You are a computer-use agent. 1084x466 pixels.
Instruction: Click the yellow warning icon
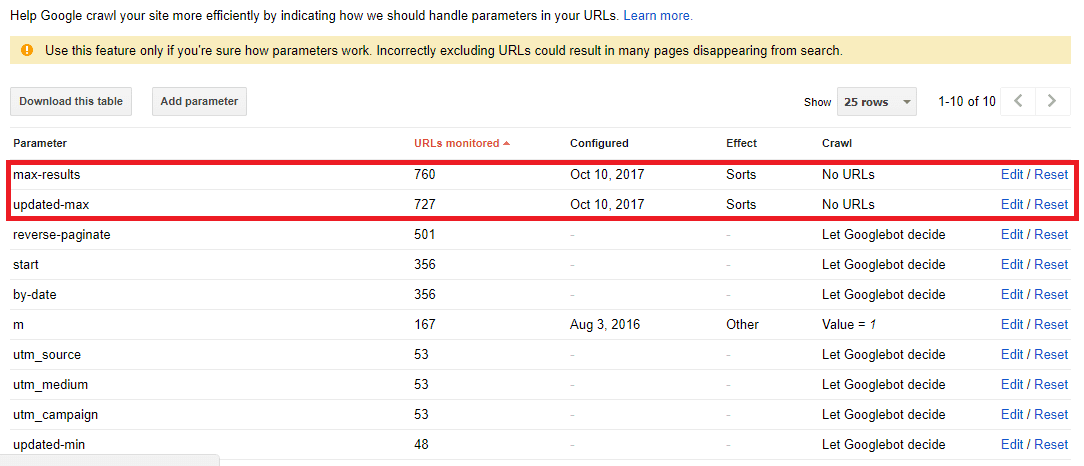click(x=26, y=50)
